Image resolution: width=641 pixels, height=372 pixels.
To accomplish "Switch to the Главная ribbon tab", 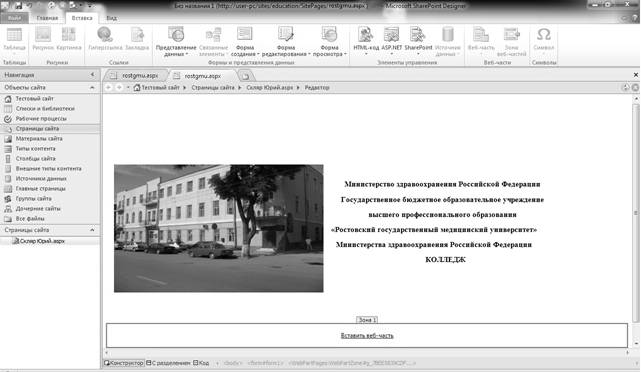I will [x=47, y=18].
